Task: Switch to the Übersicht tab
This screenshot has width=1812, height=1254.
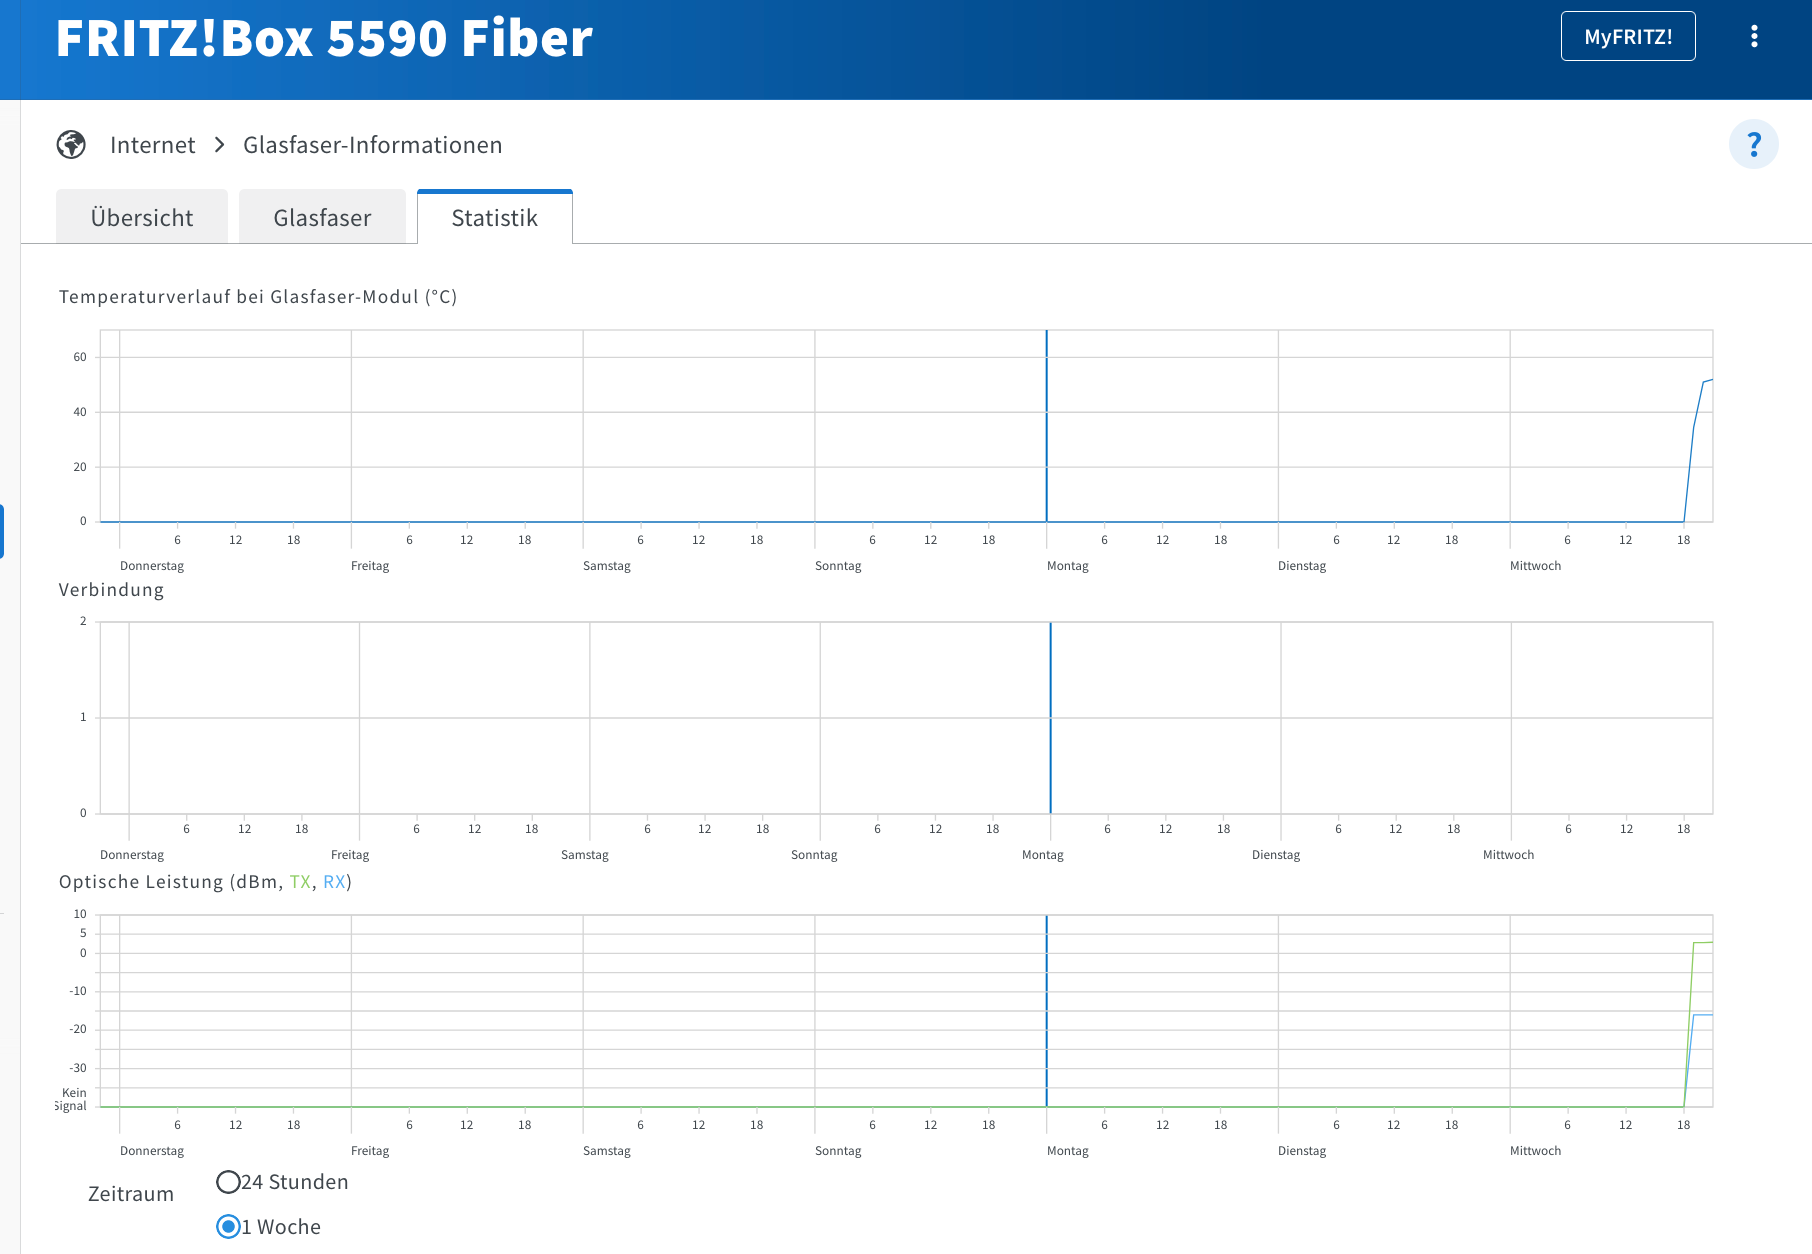Action: (x=142, y=217)
